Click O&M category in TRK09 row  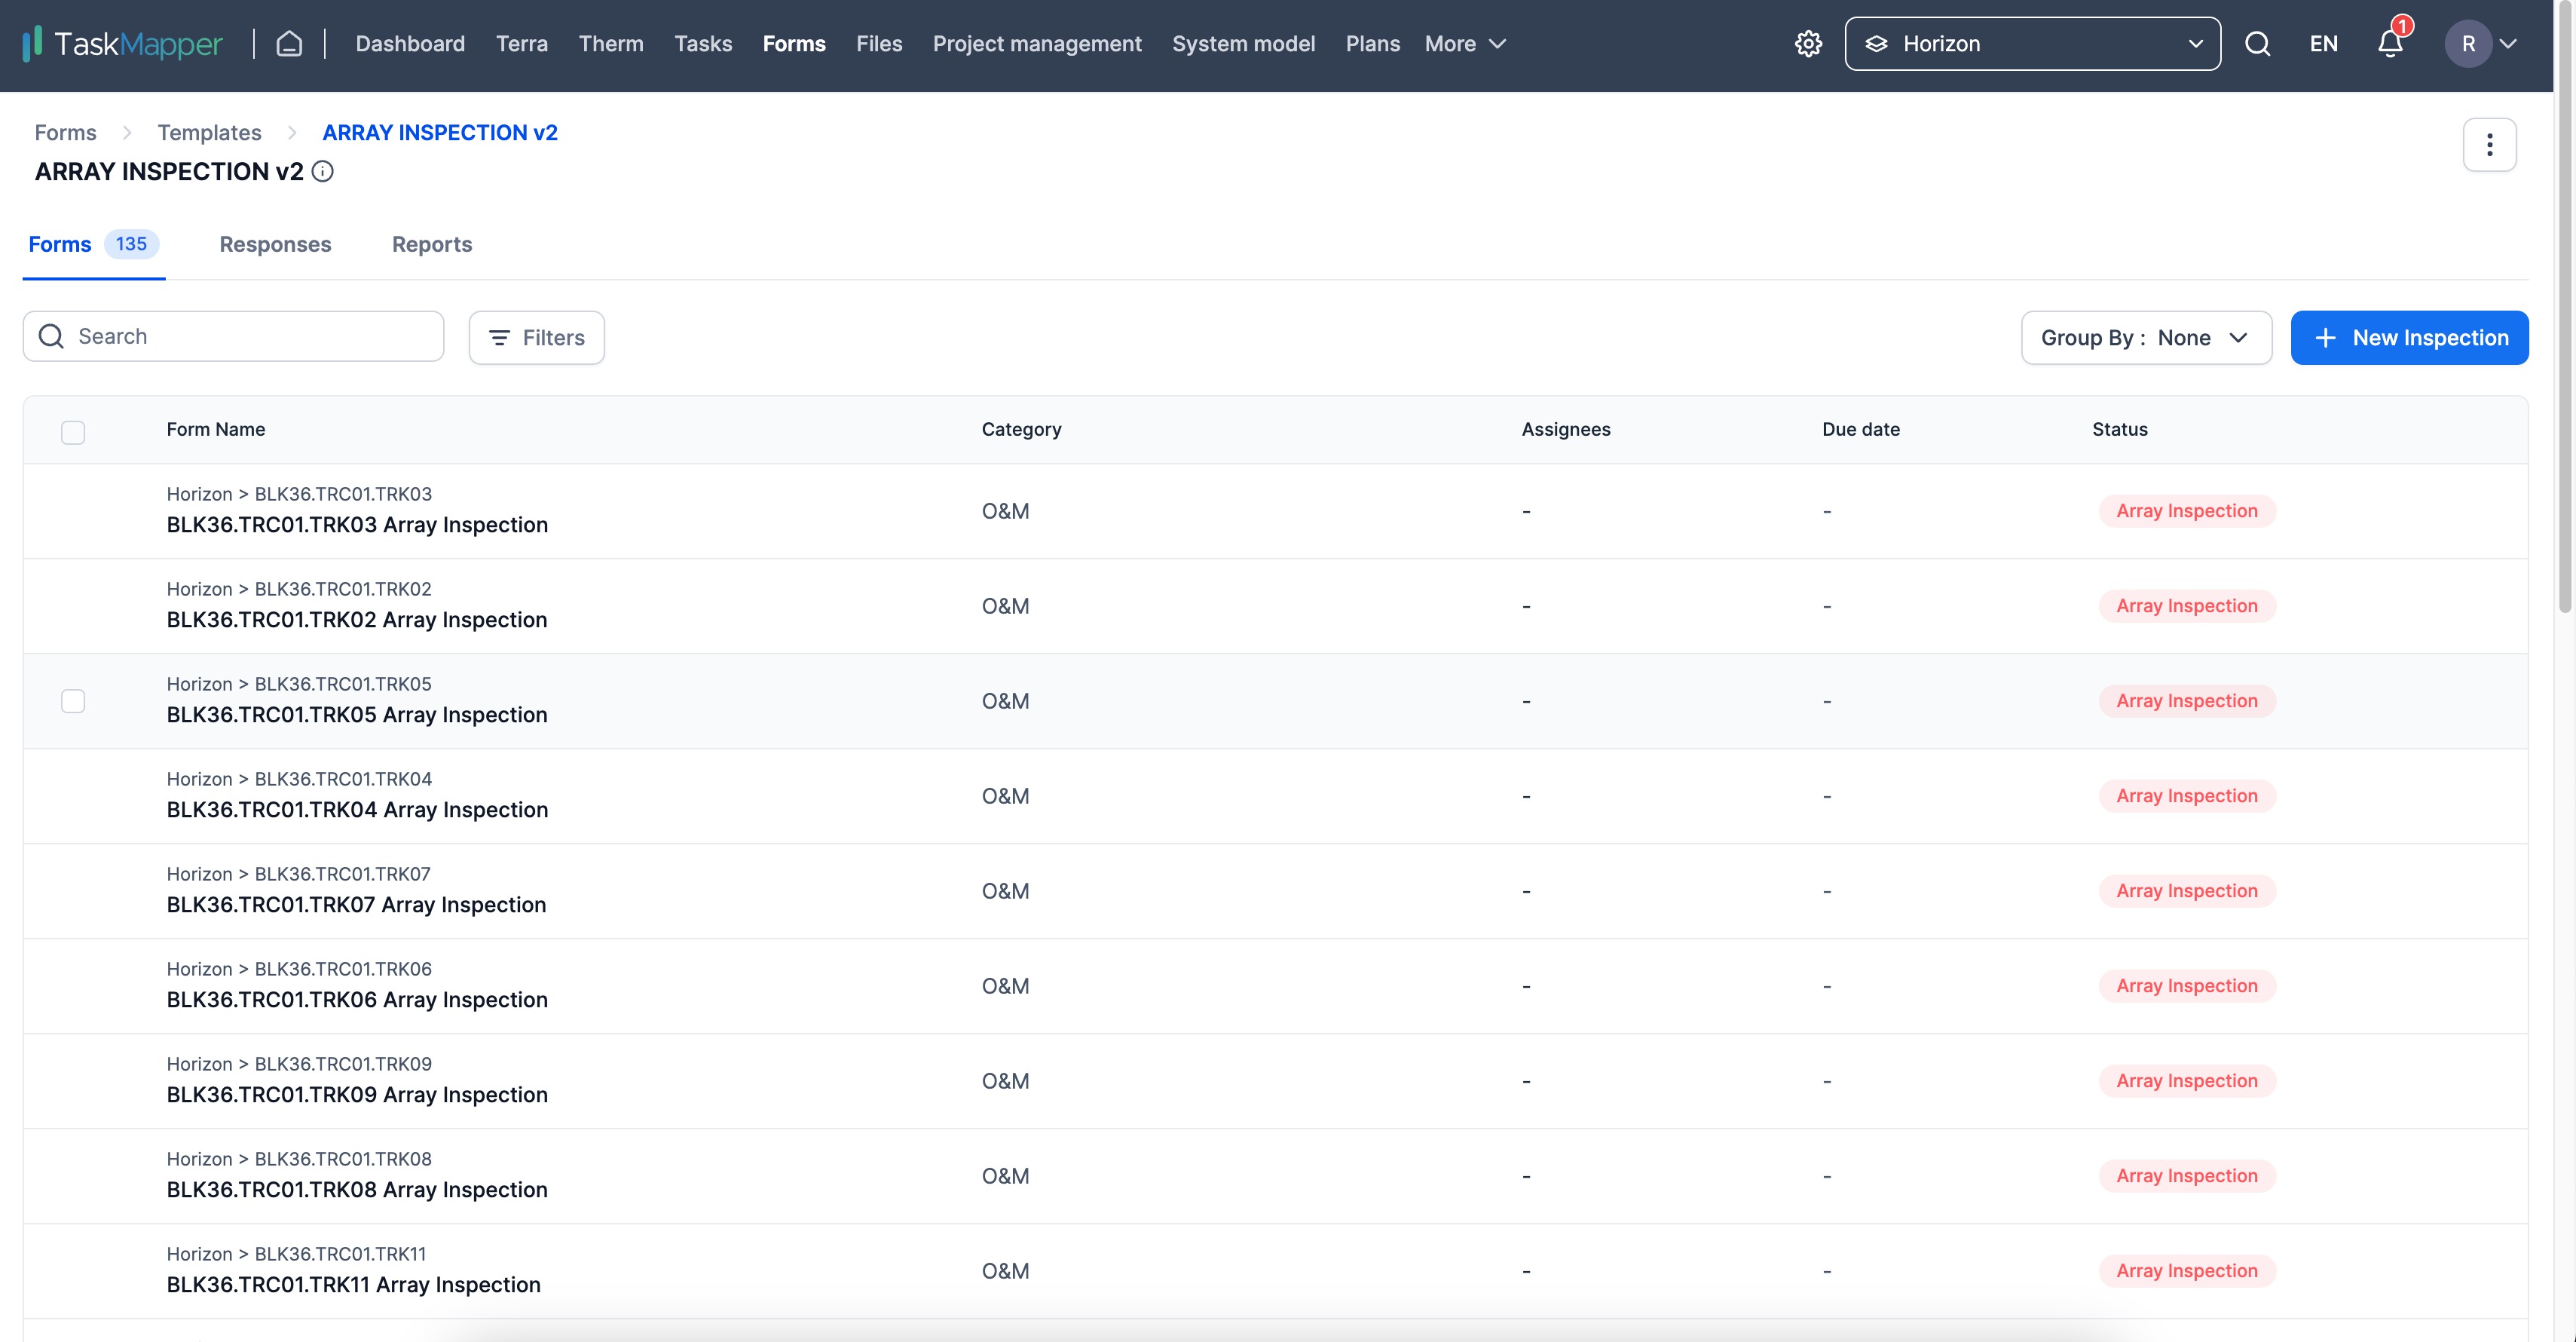pyautogui.click(x=1005, y=1081)
